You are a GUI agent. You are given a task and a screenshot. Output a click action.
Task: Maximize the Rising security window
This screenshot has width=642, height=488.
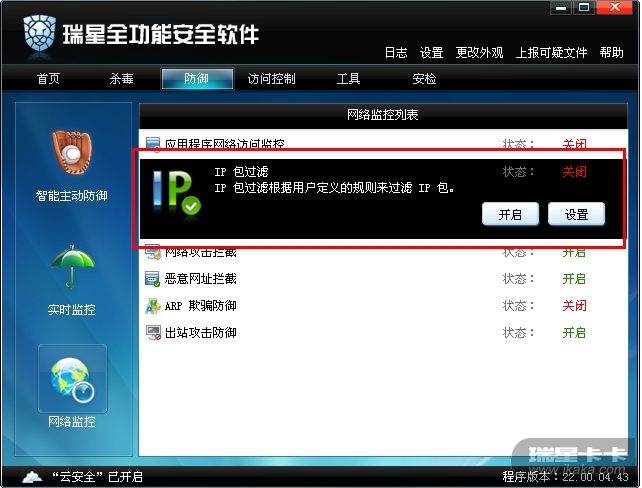click(x=584, y=8)
